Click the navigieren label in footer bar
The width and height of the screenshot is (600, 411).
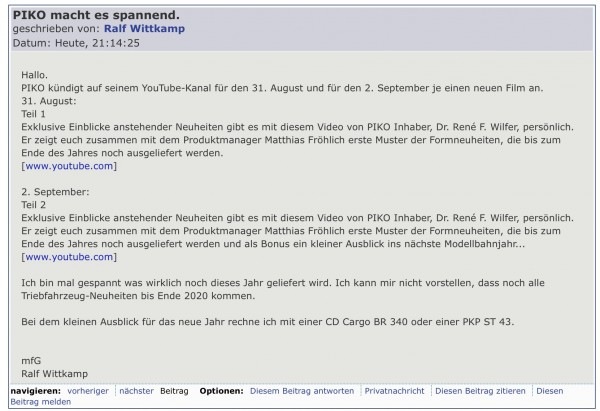(35, 390)
